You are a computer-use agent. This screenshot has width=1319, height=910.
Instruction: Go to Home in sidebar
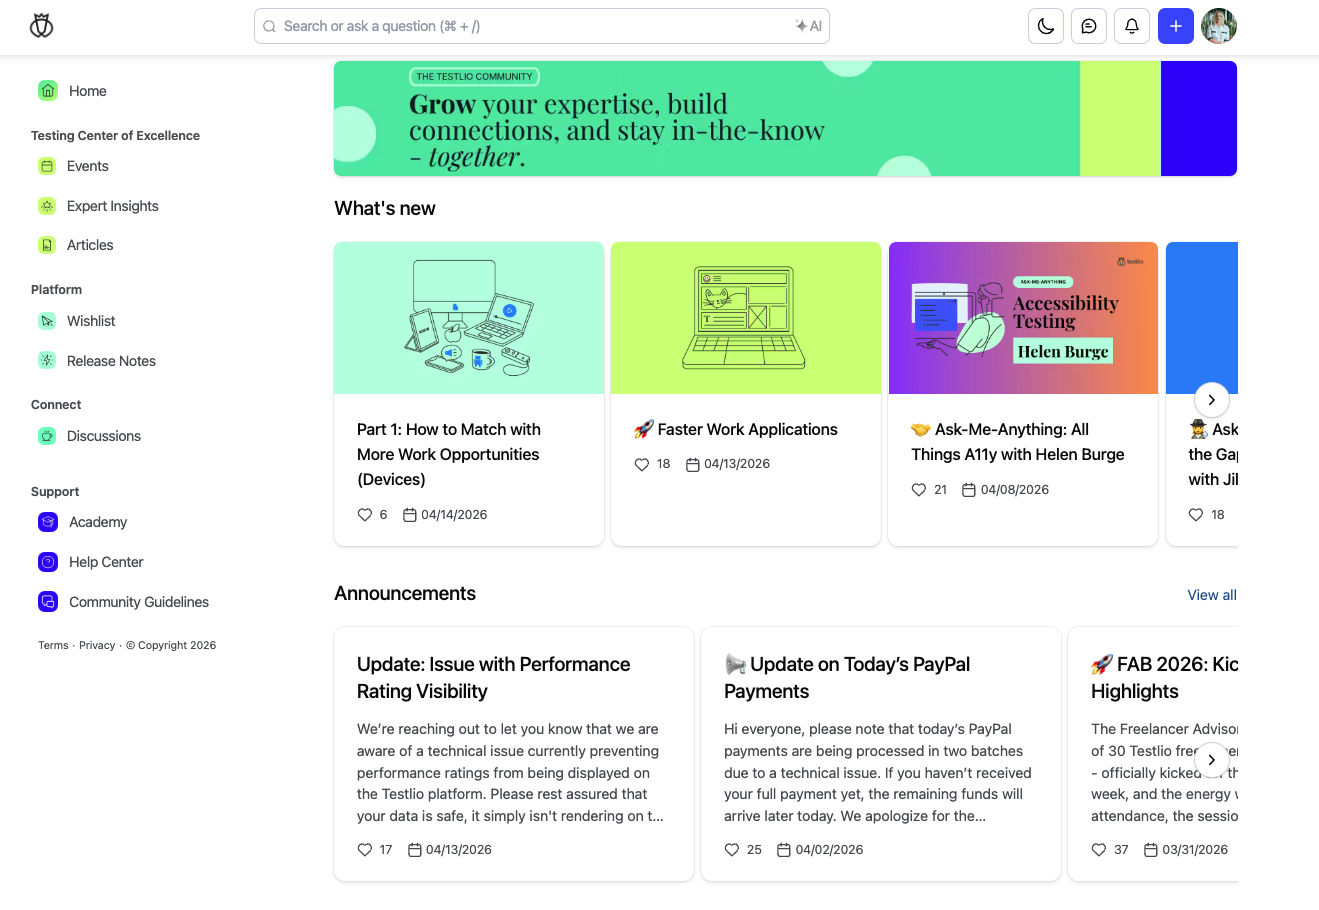pos(87,91)
